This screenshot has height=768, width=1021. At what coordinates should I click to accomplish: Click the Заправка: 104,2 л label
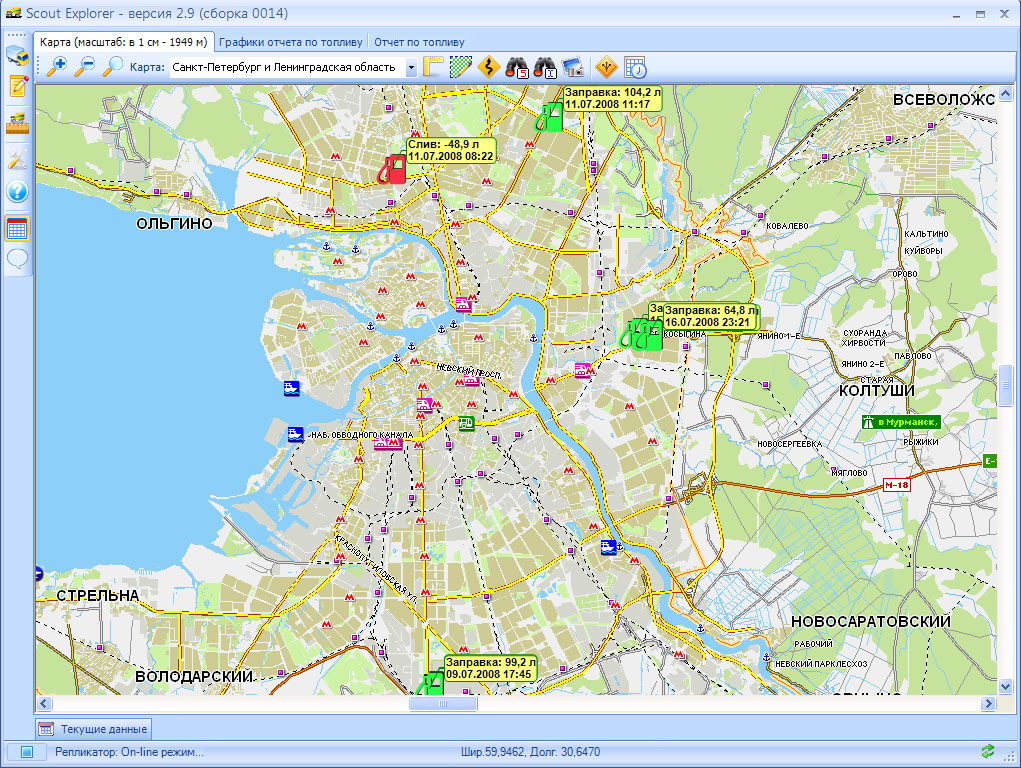[612, 98]
